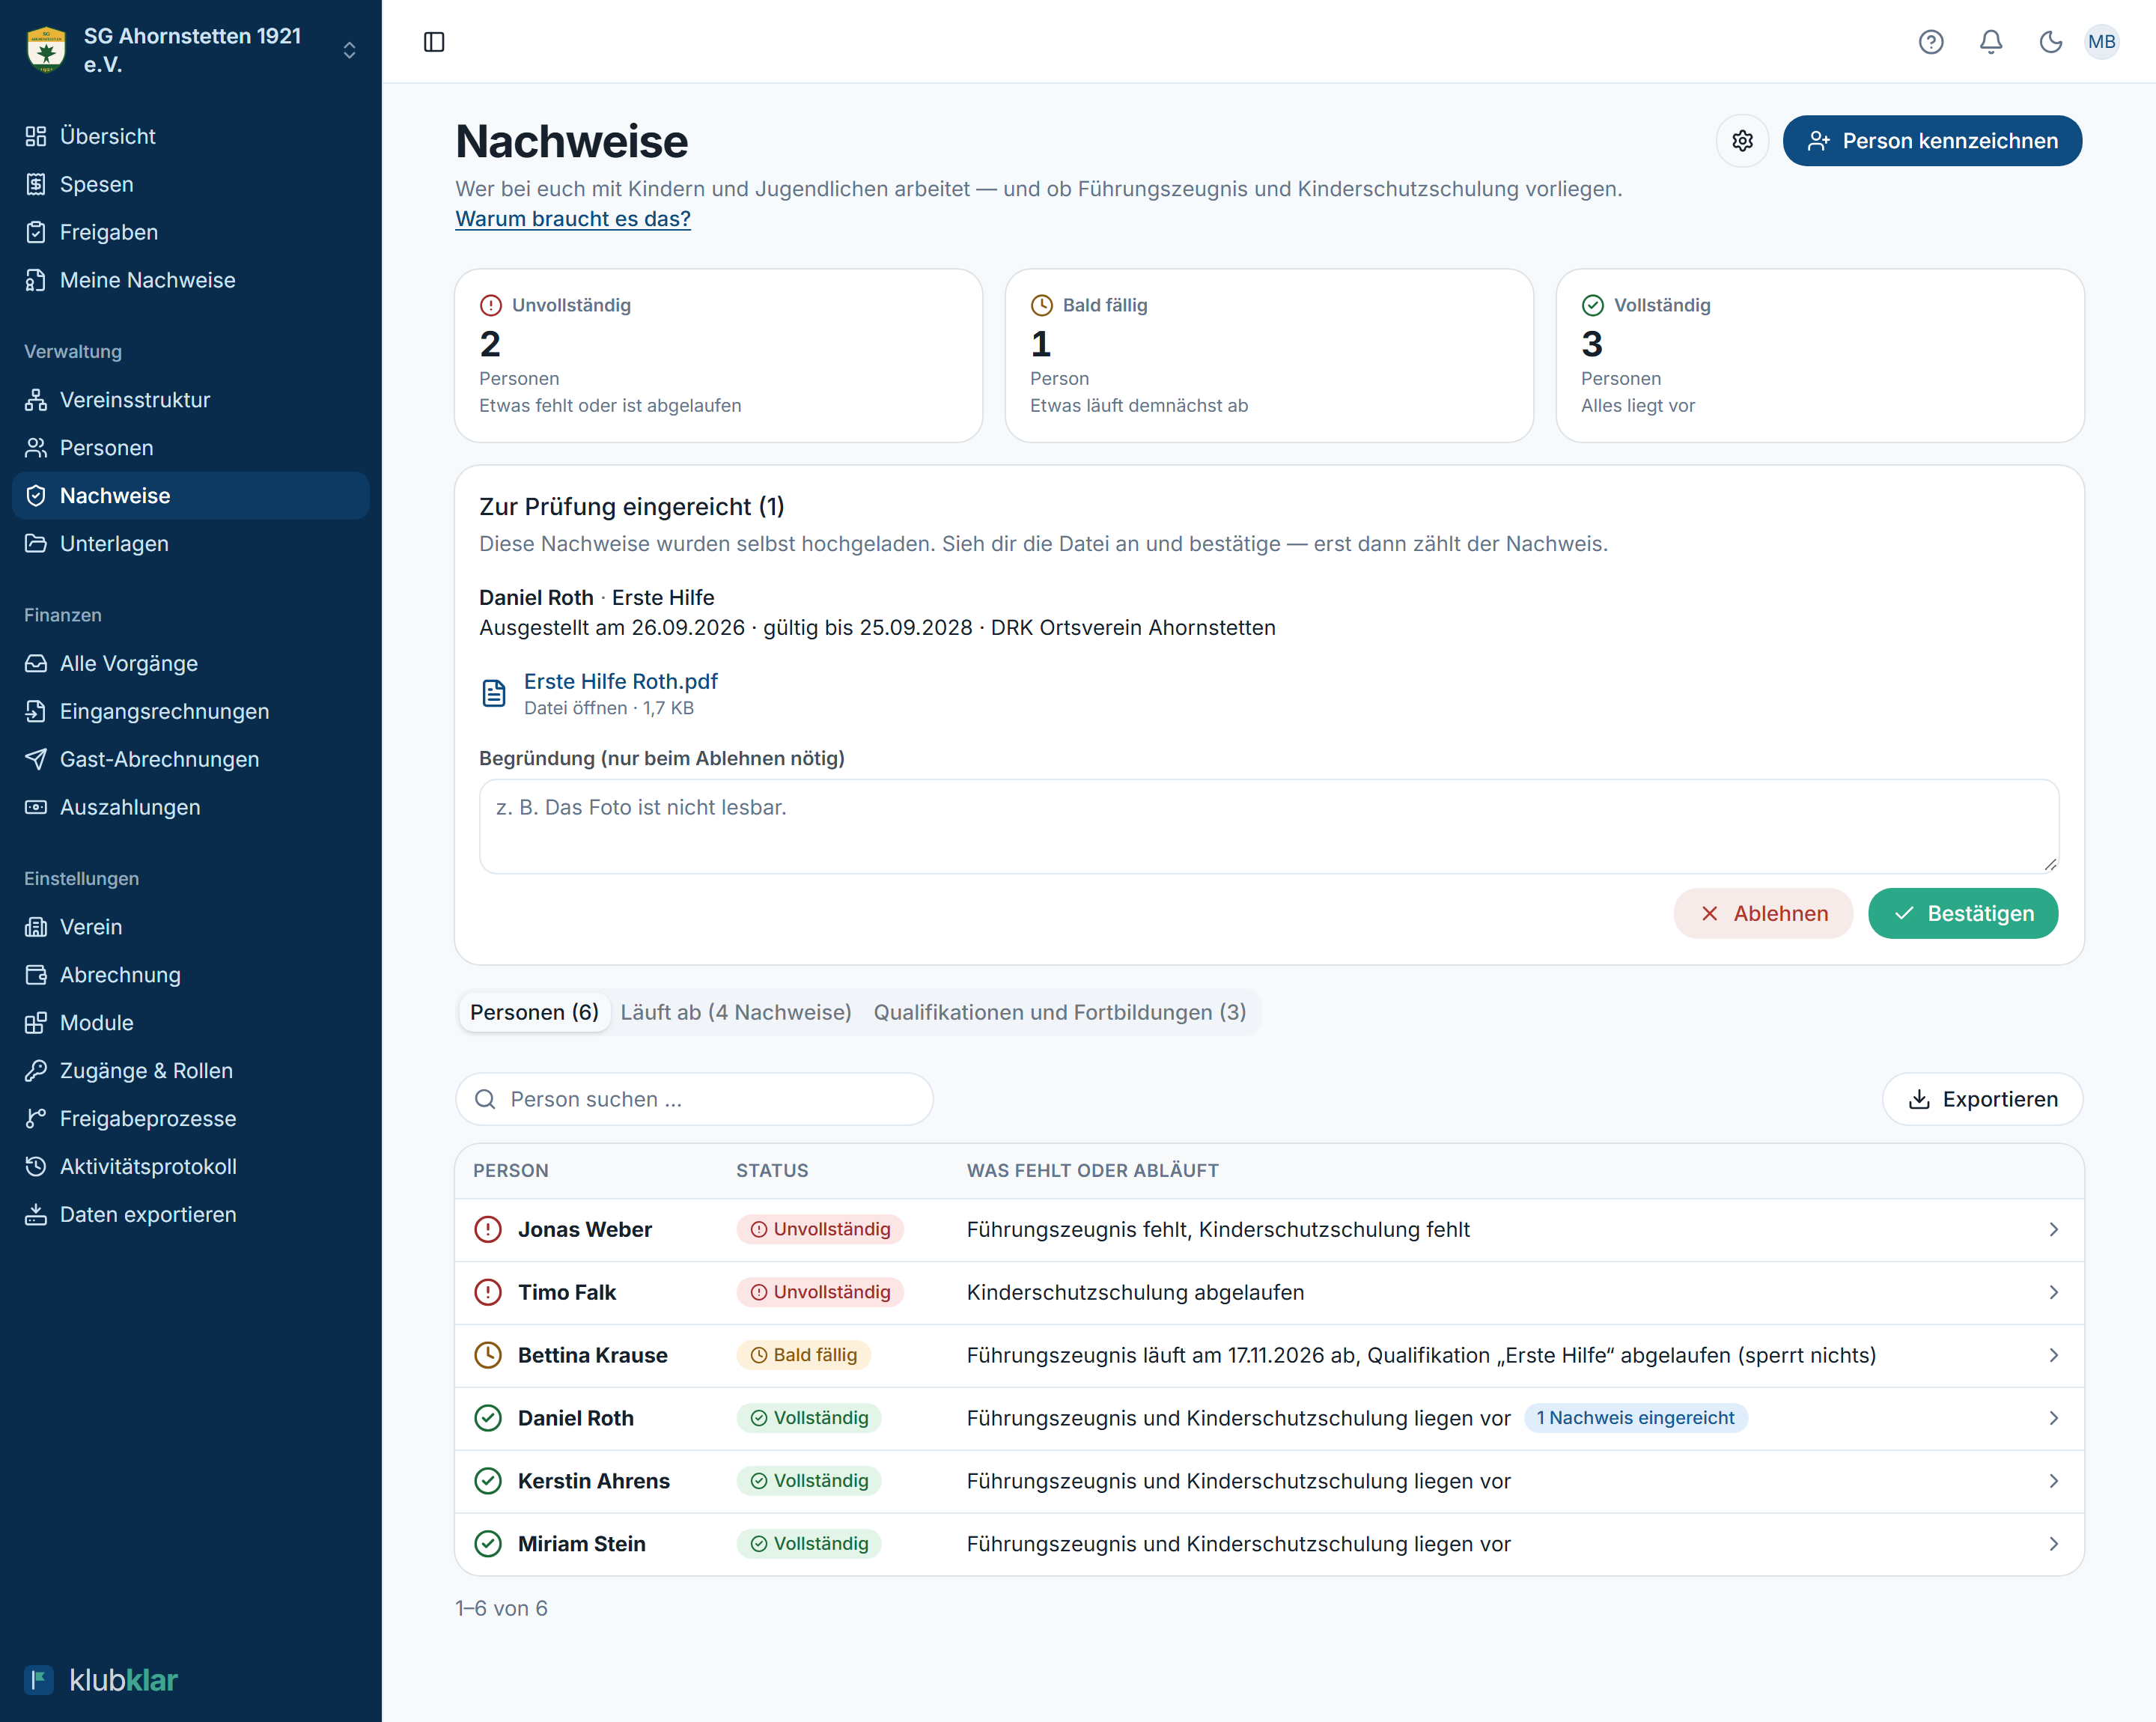The width and height of the screenshot is (2156, 1722).
Task: Open the notifications bell
Action: (1991, 42)
